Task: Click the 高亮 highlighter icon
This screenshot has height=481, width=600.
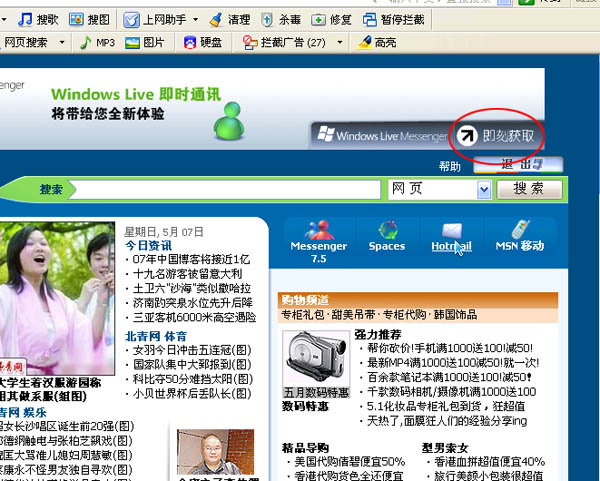Action: click(x=364, y=42)
